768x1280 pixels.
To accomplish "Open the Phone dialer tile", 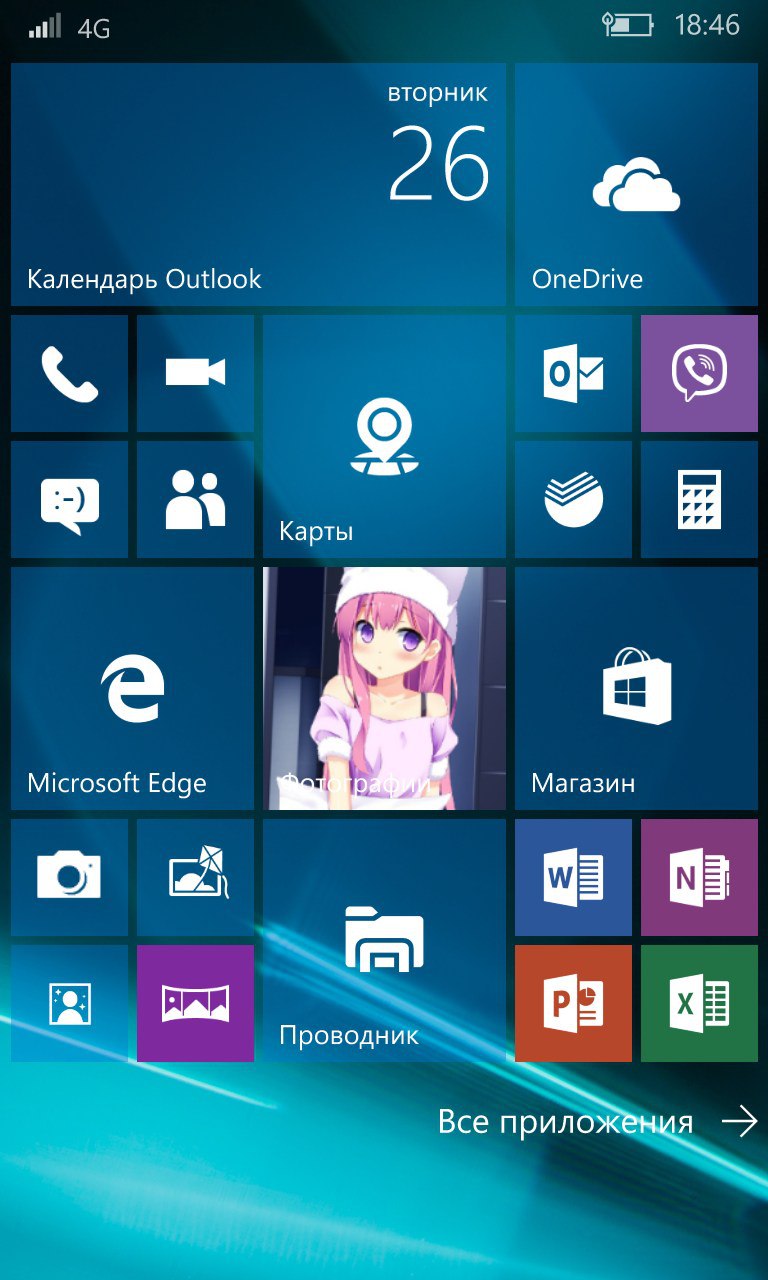I will pyautogui.click(x=69, y=373).
